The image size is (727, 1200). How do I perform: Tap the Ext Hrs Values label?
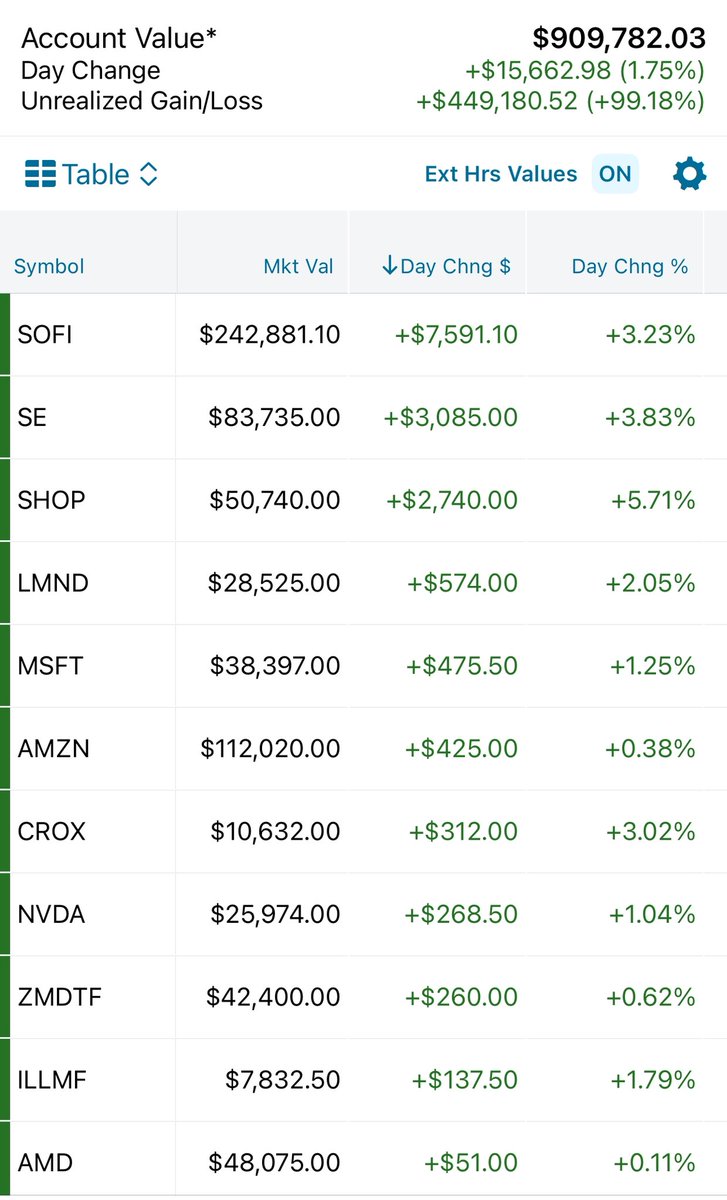pyautogui.click(x=501, y=174)
